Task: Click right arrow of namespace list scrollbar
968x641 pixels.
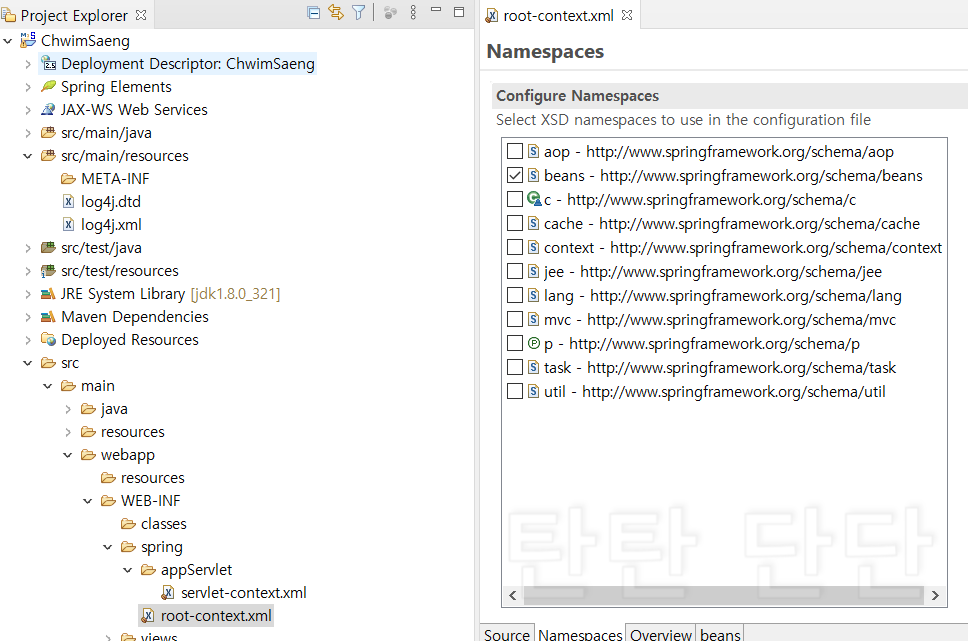Action: tap(935, 595)
